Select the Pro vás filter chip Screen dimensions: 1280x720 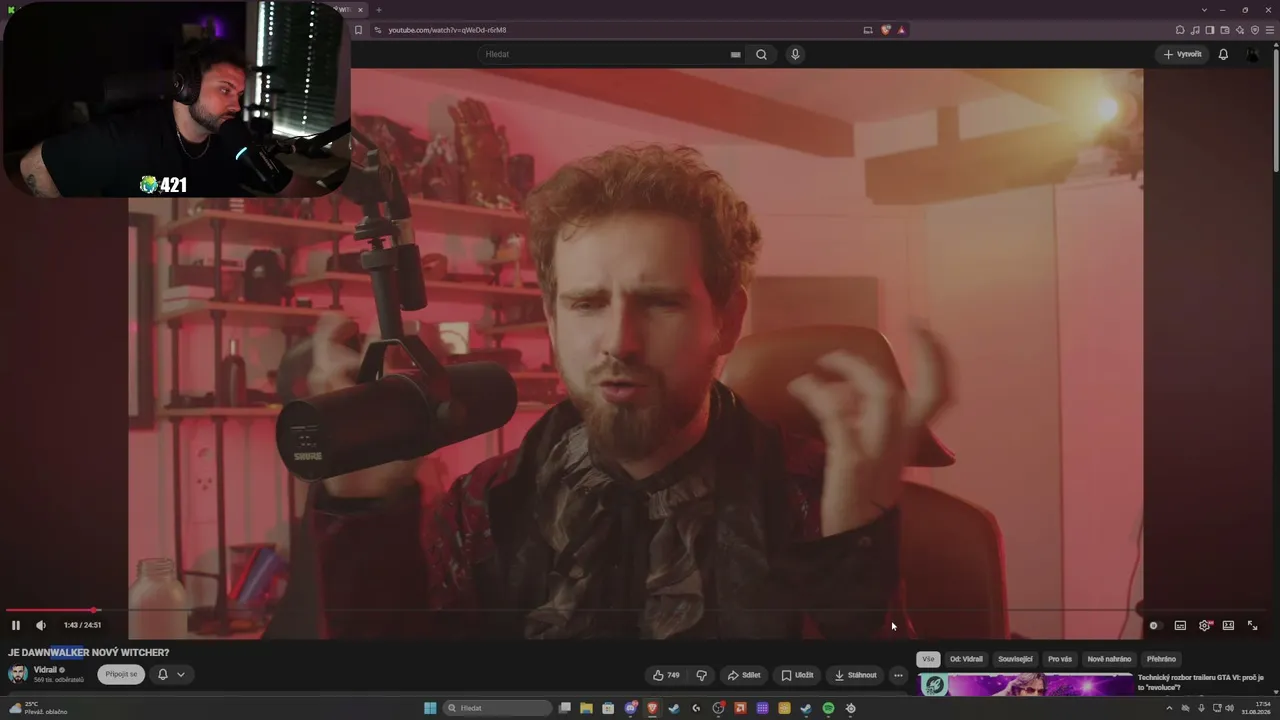click(x=1060, y=659)
